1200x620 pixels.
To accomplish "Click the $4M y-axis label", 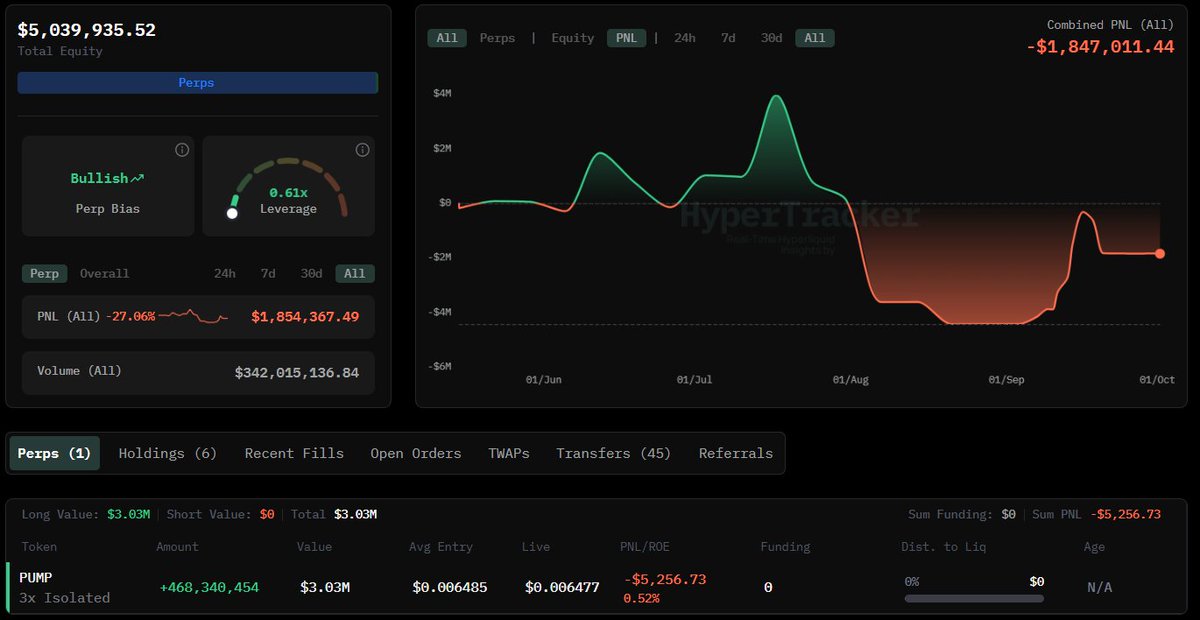I will (442, 93).
